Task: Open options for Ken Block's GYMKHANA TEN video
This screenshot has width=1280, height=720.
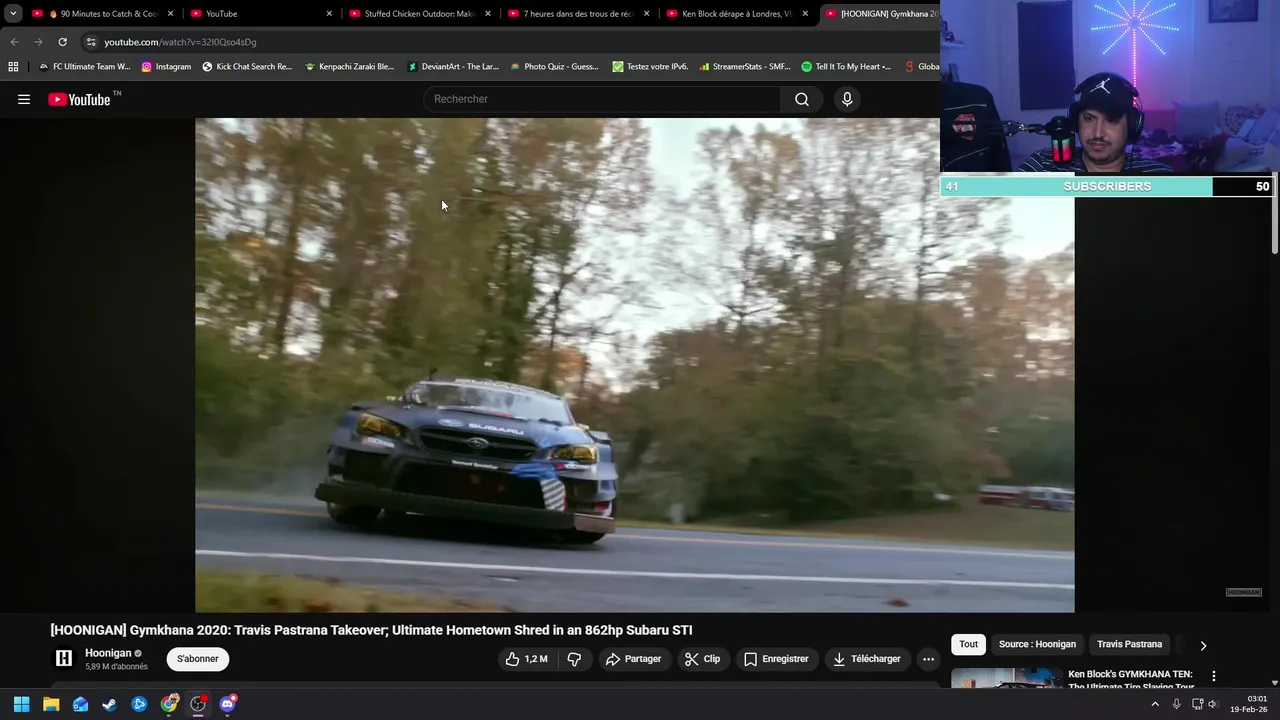Action: pos(1214,677)
